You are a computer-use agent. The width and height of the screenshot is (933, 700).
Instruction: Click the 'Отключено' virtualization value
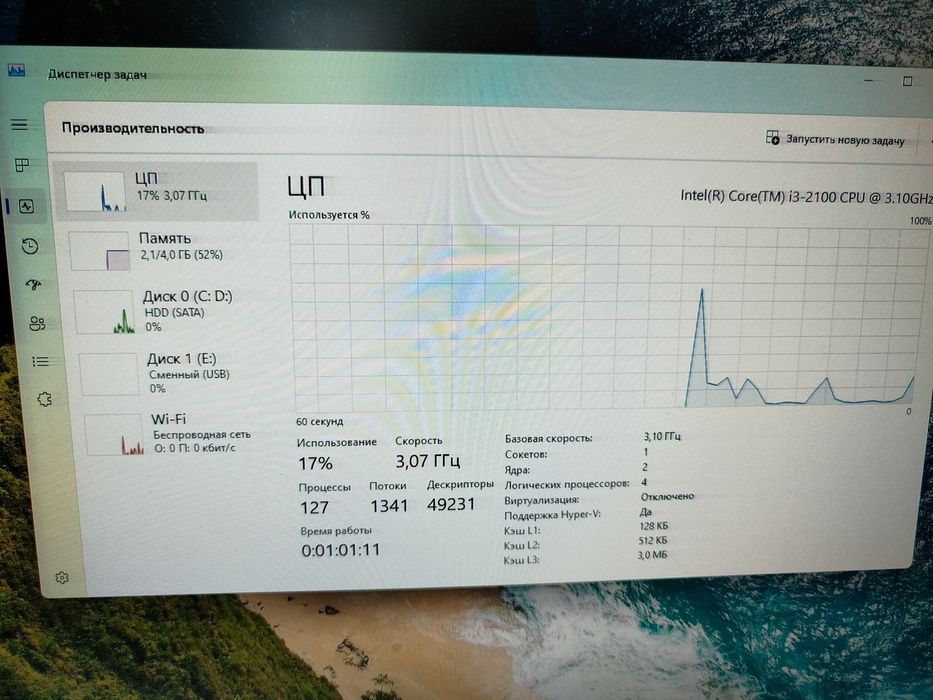pos(668,496)
